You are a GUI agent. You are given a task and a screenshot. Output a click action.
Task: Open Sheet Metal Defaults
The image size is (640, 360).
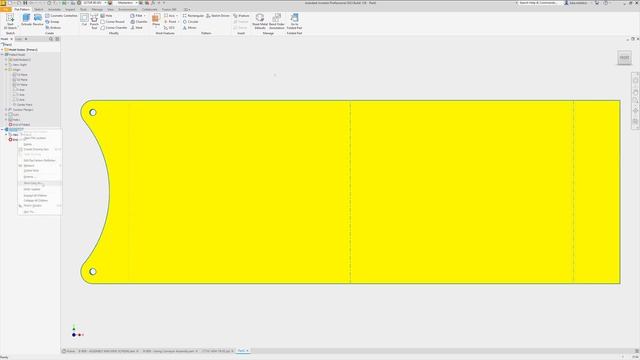point(260,21)
